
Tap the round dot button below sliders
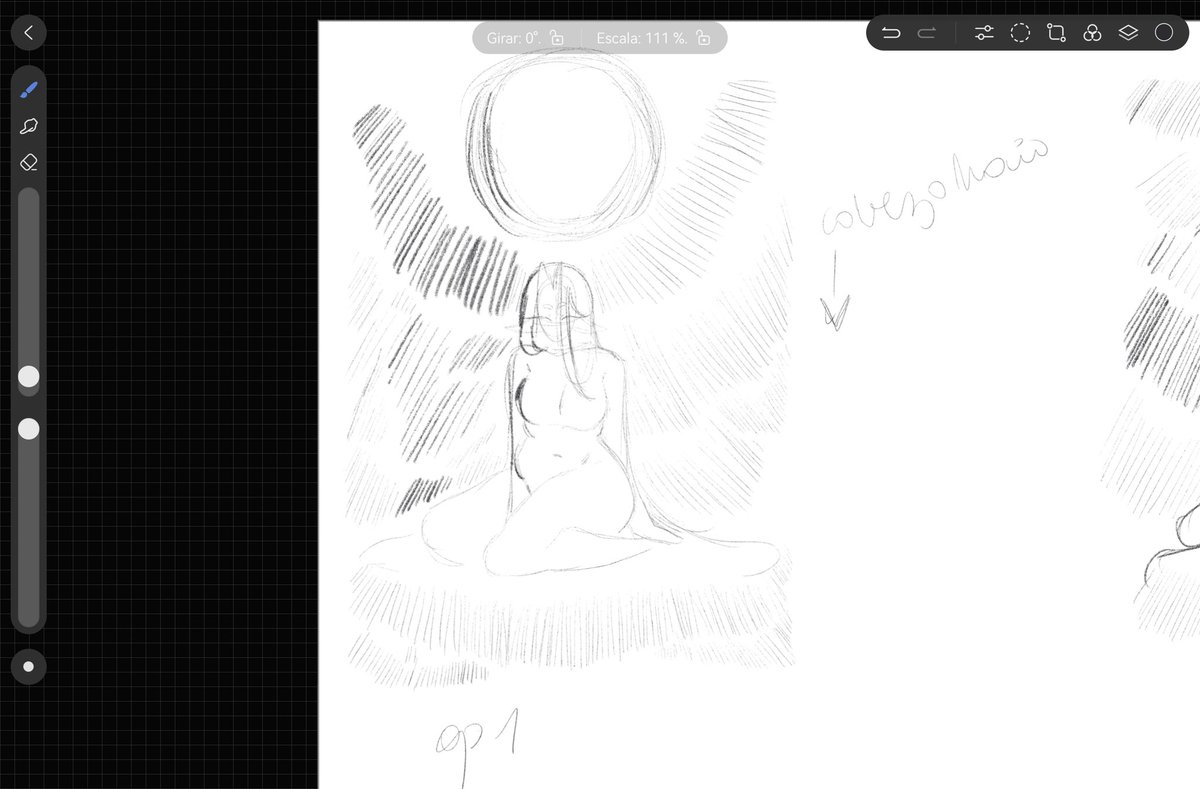(x=28, y=666)
